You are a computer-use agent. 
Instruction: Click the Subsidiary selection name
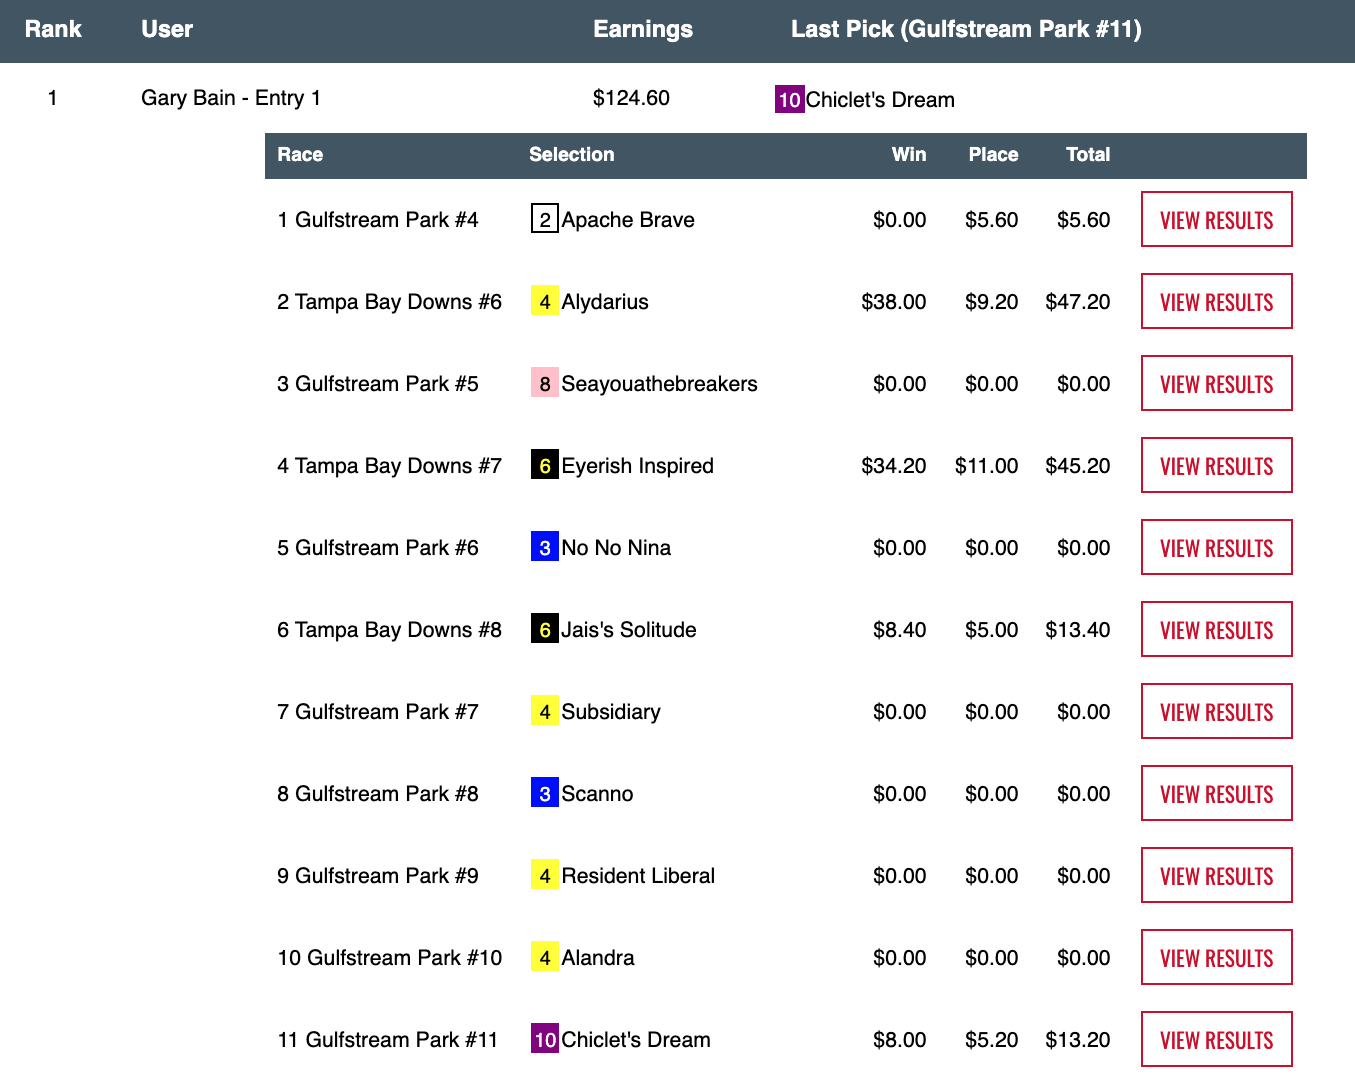(610, 712)
